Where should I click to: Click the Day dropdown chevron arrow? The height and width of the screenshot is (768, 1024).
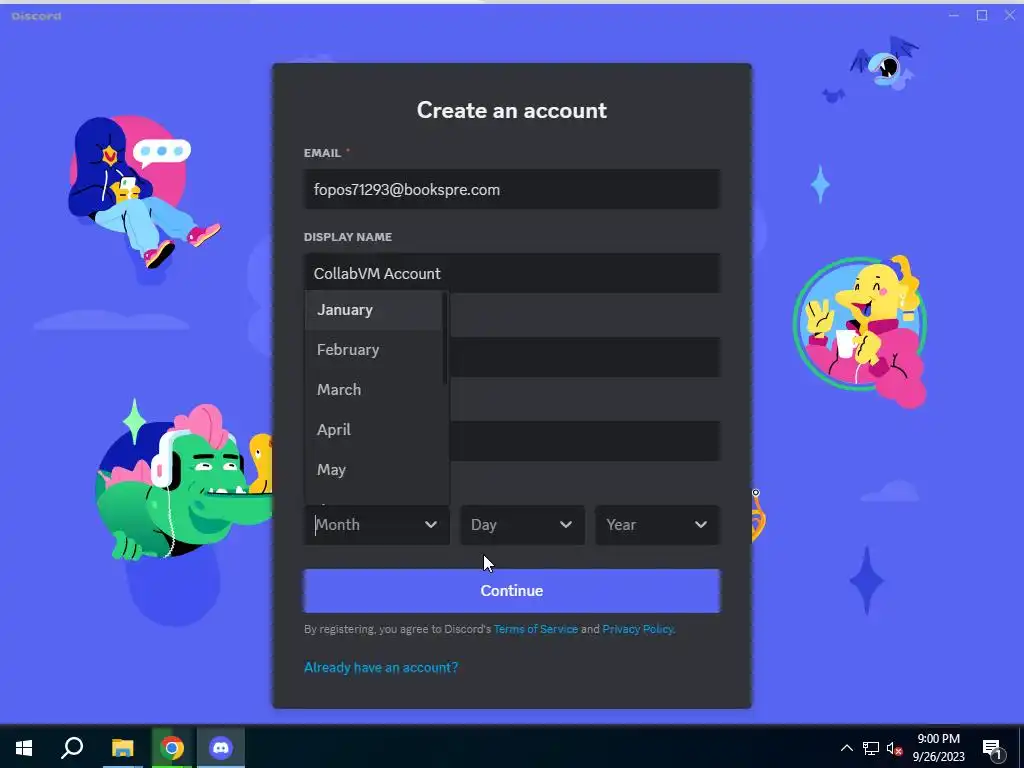pos(566,524)
